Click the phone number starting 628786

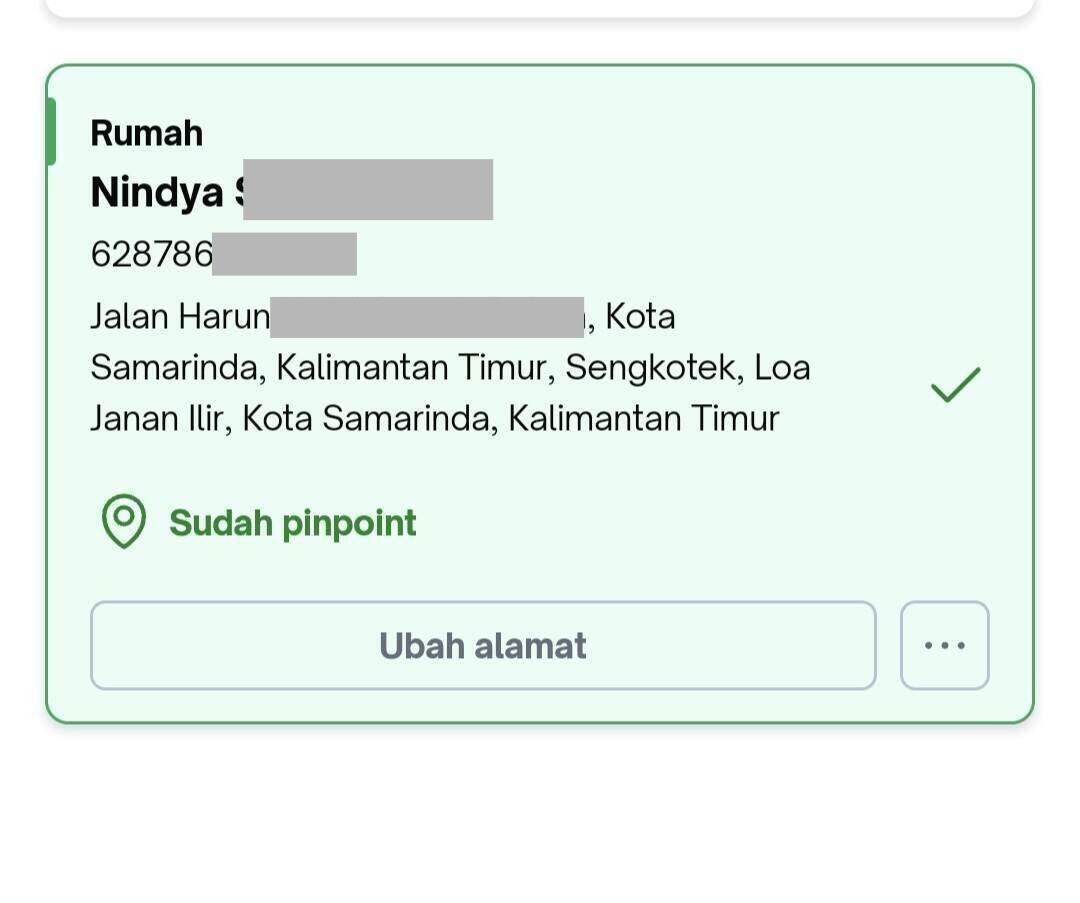click(x=152, y=253)
